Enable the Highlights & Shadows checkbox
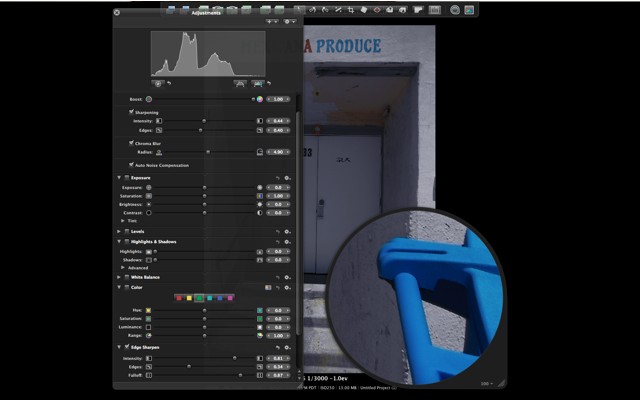Viewport: 640px width, 400px height. (127, 242)
